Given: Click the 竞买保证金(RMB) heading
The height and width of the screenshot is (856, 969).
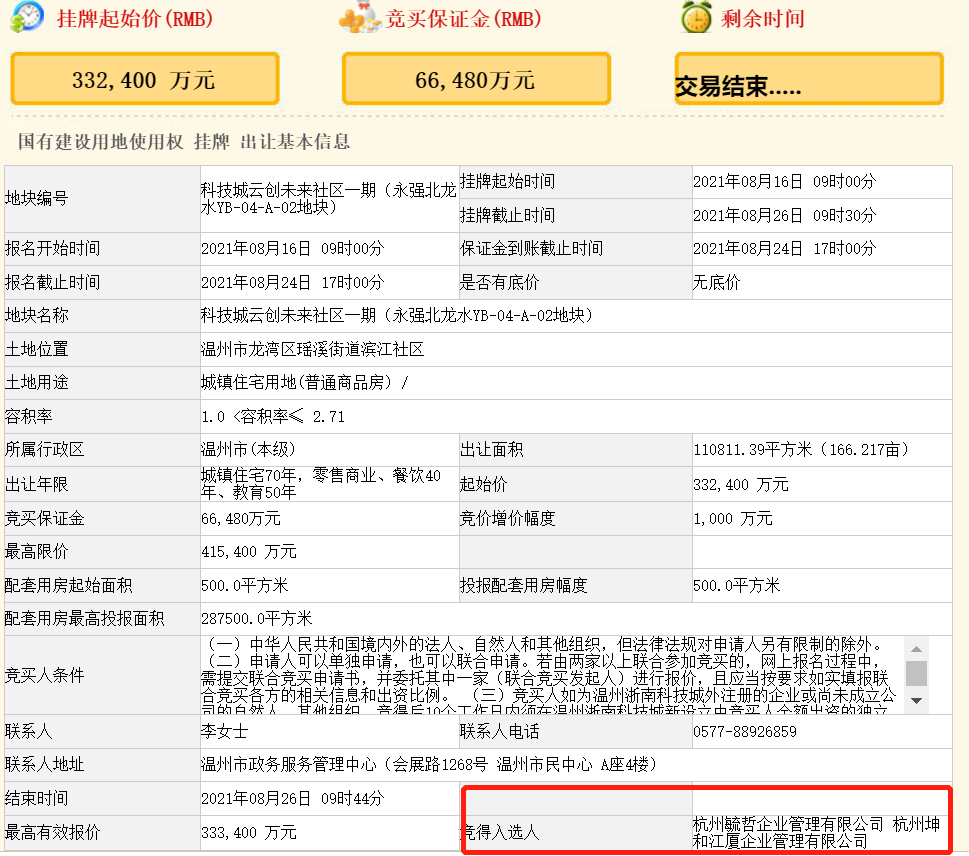Looking at the screenshot, I should (x=463, y=19).
